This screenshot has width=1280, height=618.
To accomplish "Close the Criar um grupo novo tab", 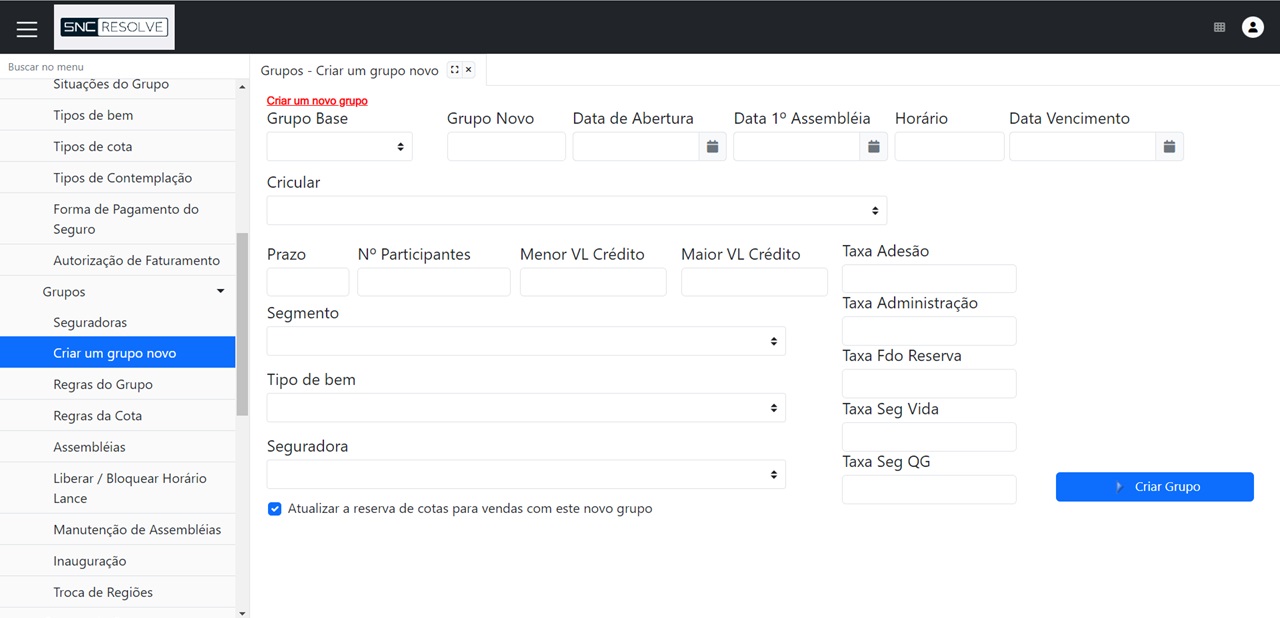I will [x=468, y=70].
